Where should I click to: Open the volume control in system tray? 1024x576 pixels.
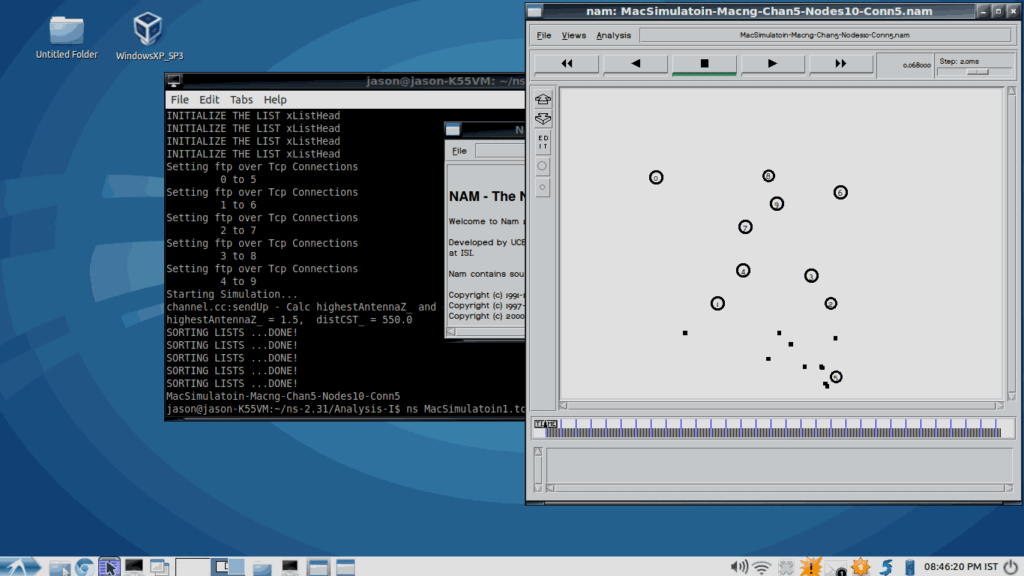tap(739, 567)
